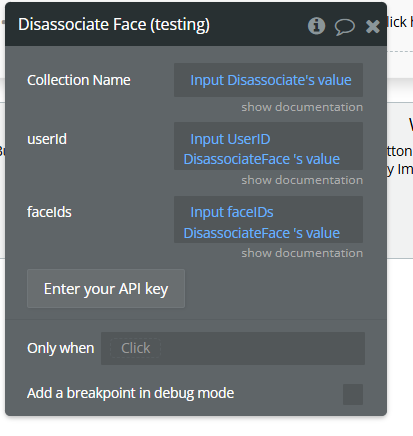Viewport: 413px width, 436px height.
Task: Edit the Input faceIDs DisassociateFace expression
Action: click(x=268, y=219)
